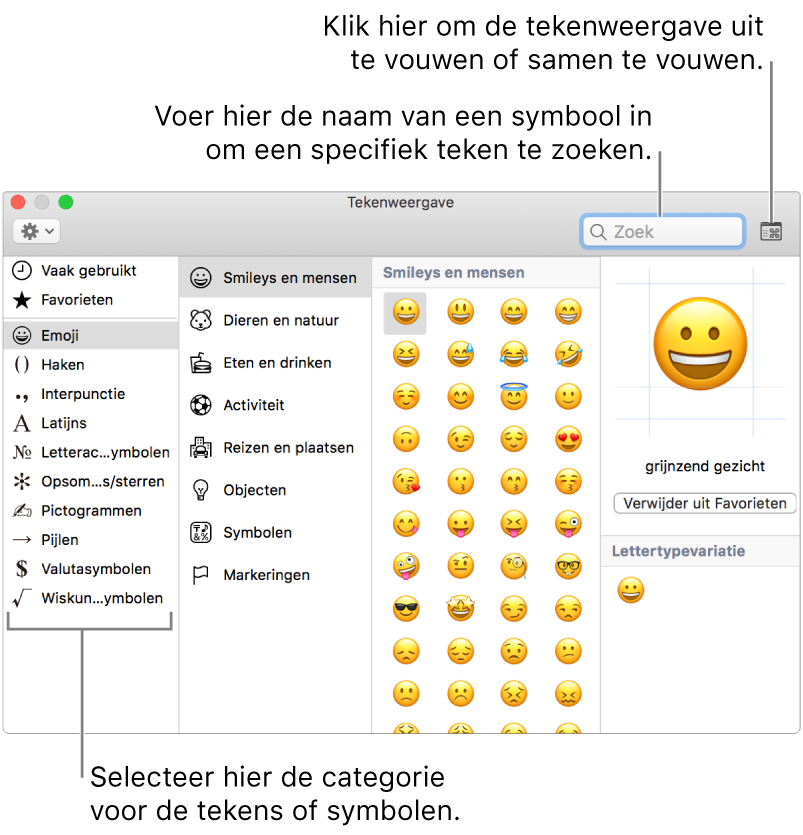Click Verwijder uit Favorieten button

[704, 503]
